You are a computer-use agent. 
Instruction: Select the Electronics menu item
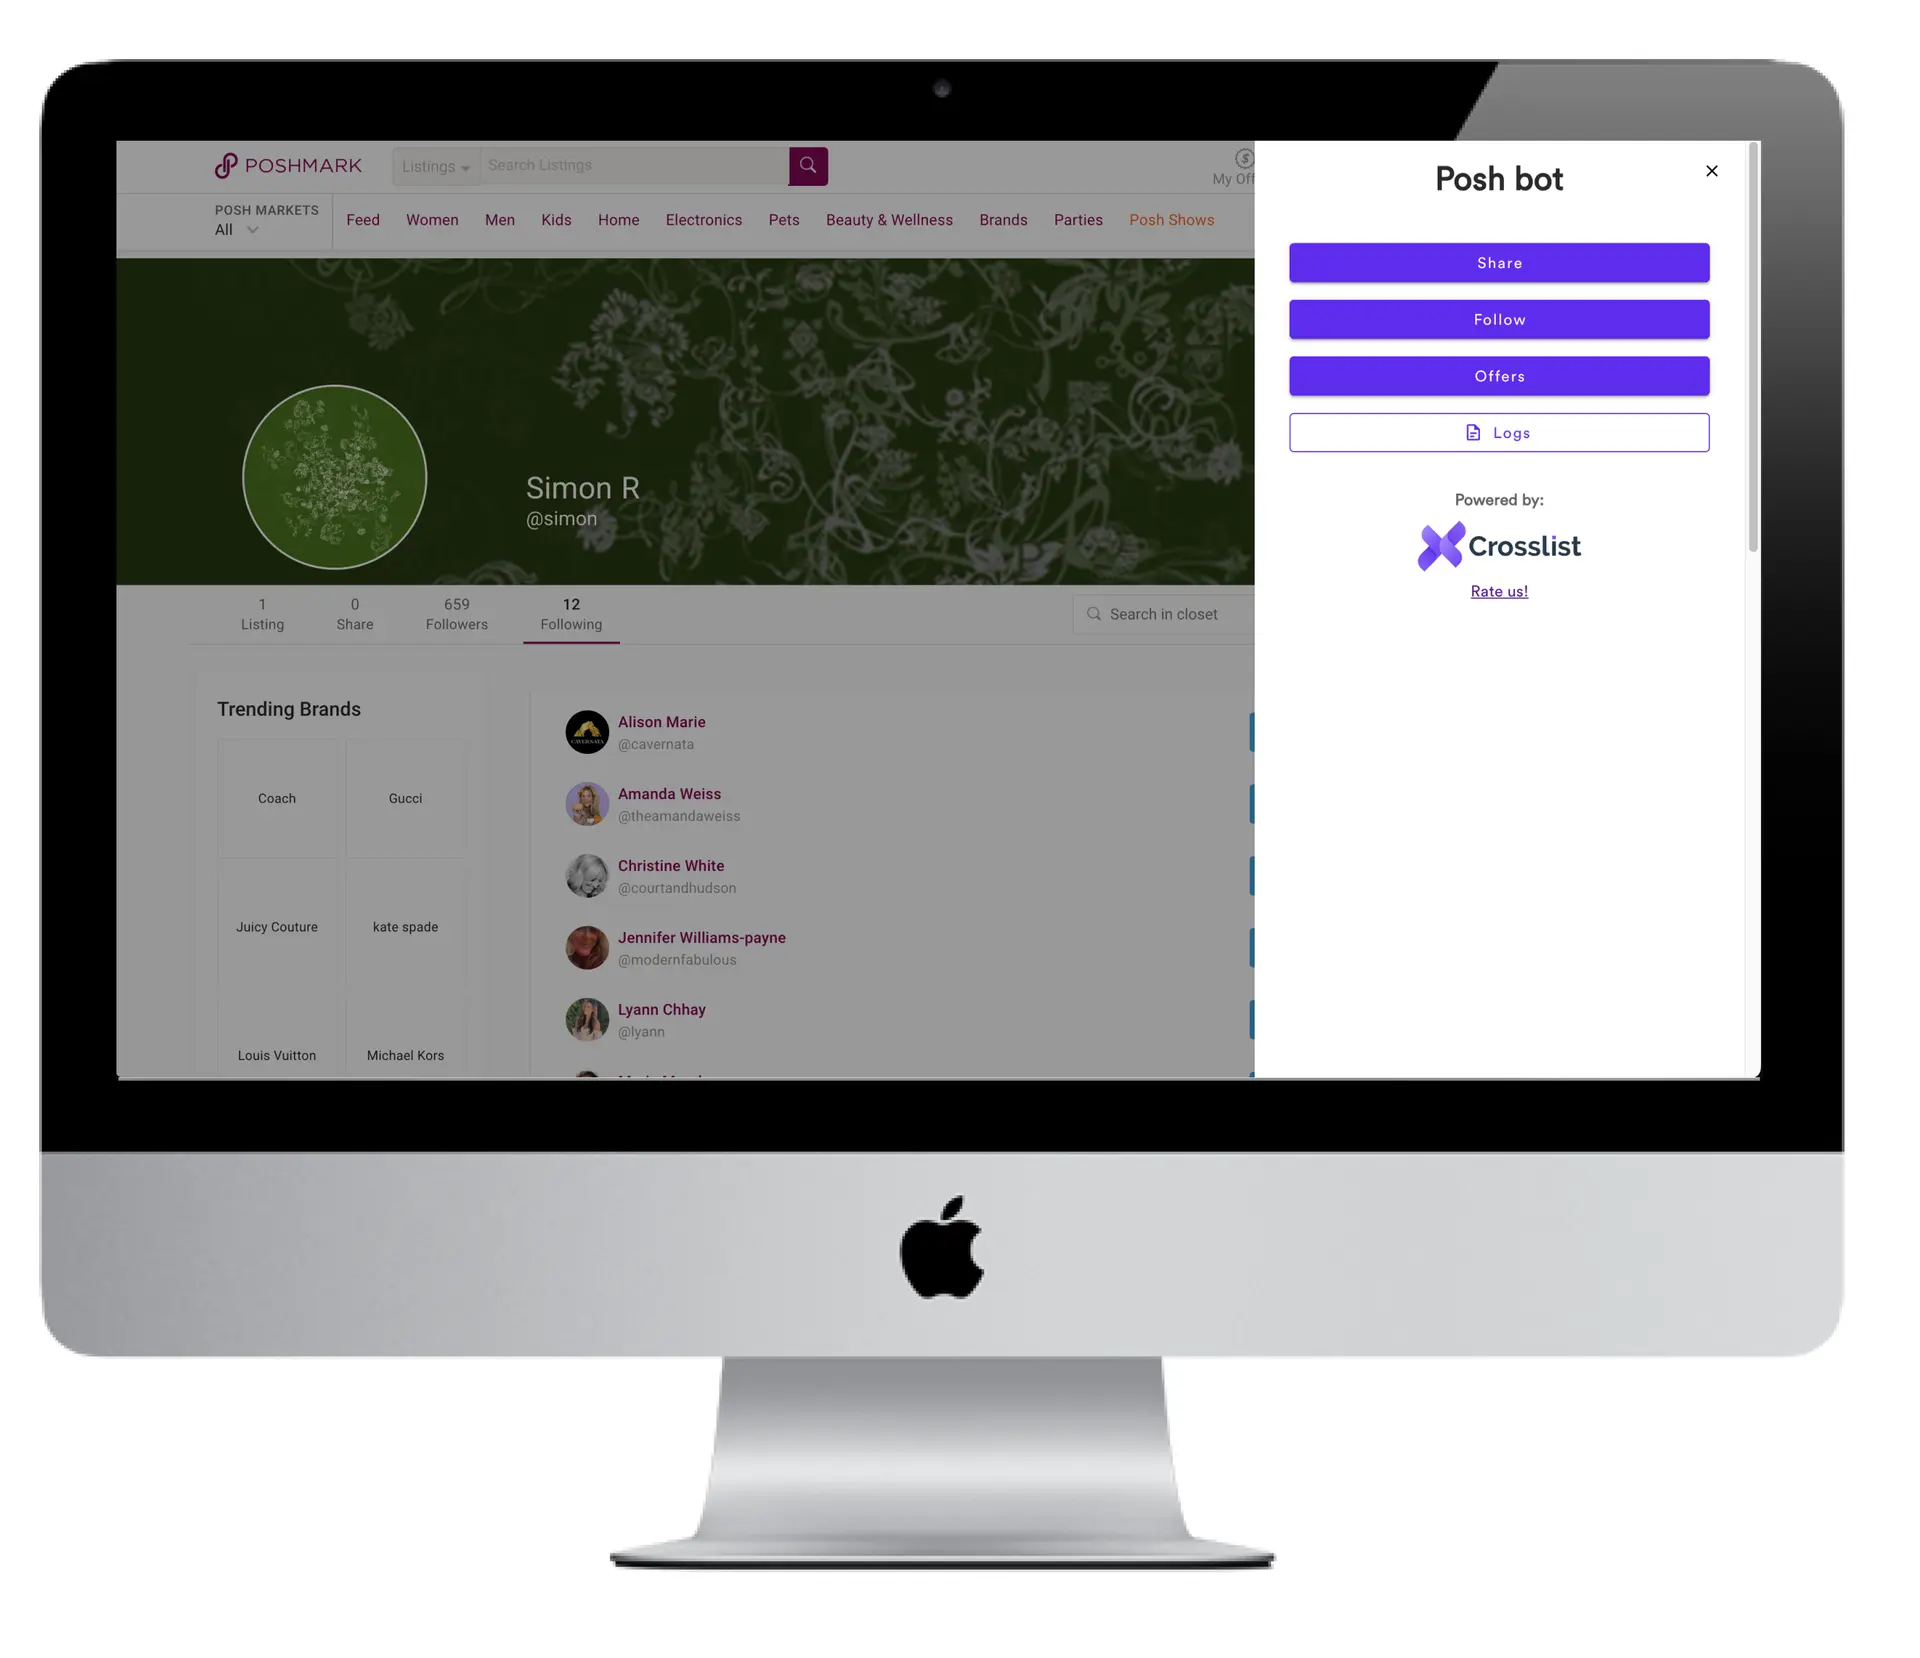tap(704, 219)
